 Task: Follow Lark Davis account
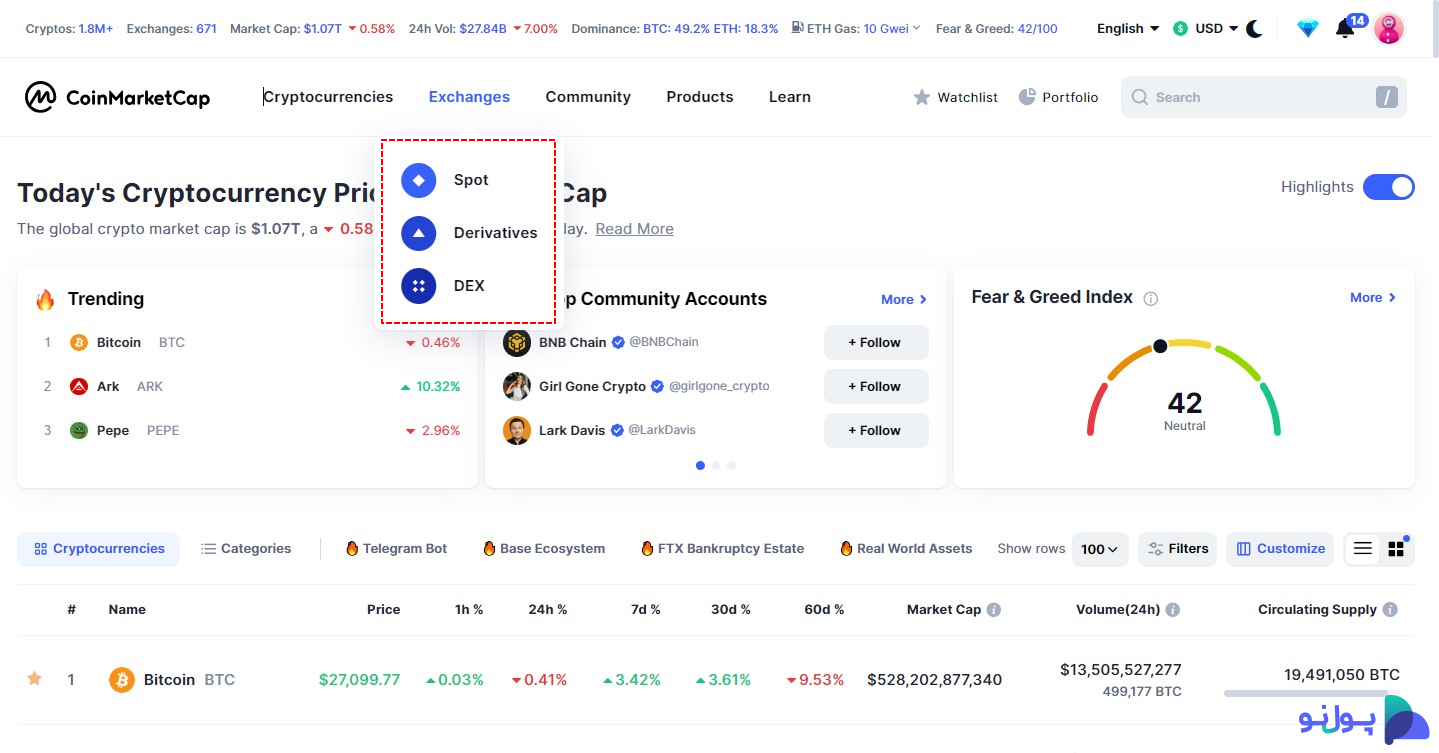[x=876, y=431]
